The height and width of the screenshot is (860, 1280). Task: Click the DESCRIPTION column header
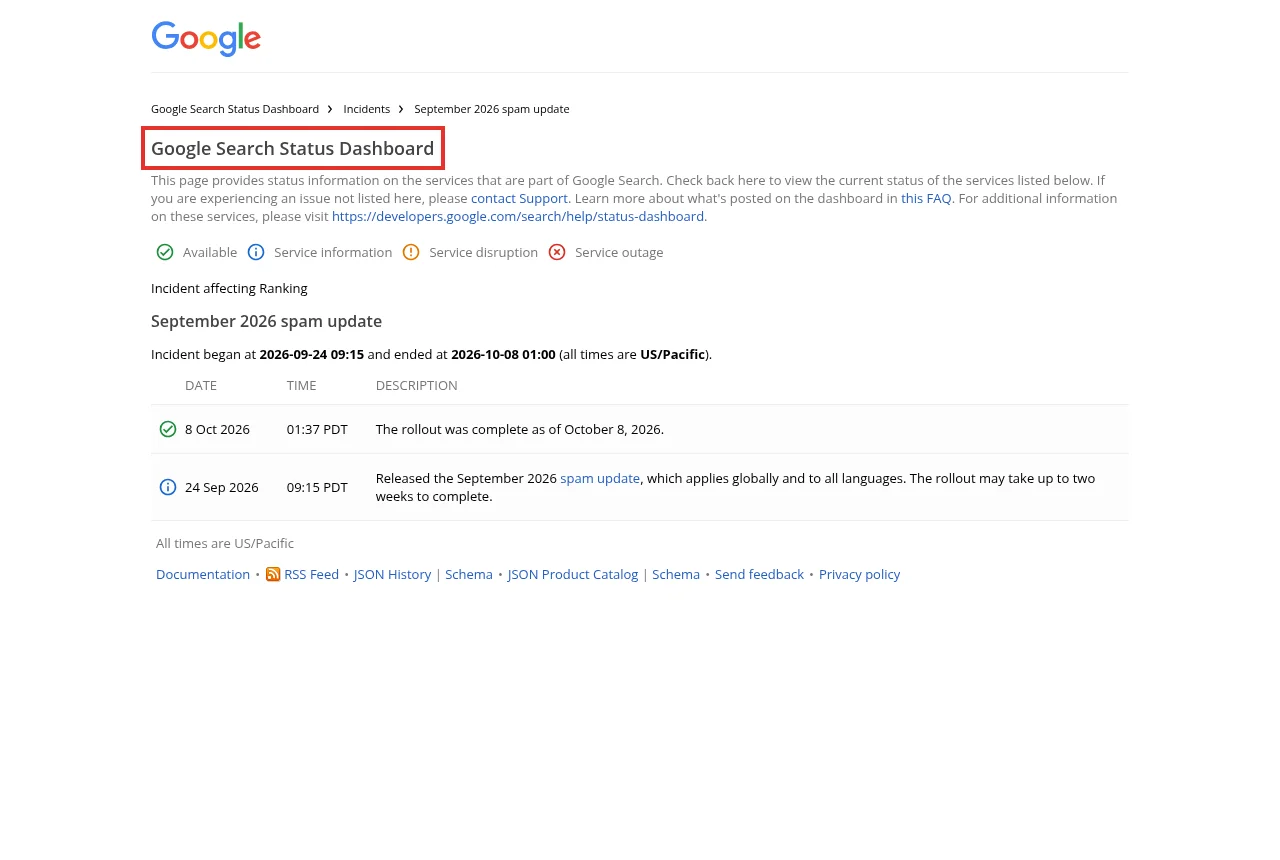[x=417, y=385]
